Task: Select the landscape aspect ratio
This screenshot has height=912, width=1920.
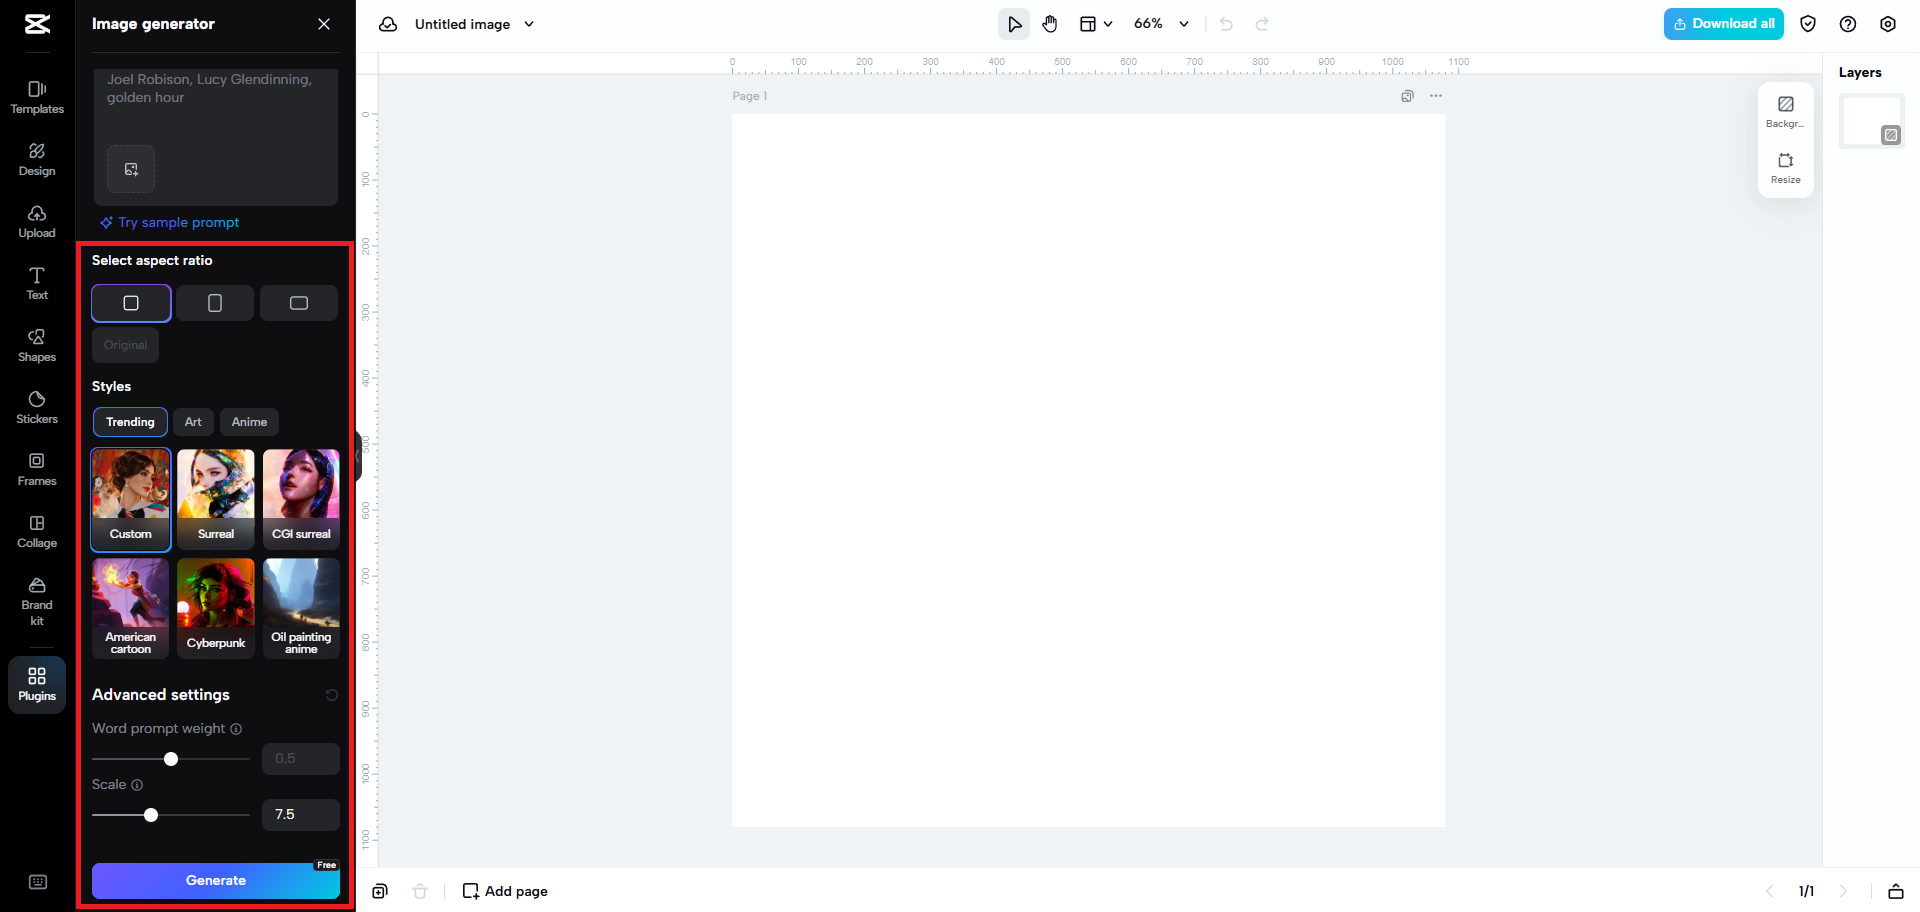Action: point(298,303)
